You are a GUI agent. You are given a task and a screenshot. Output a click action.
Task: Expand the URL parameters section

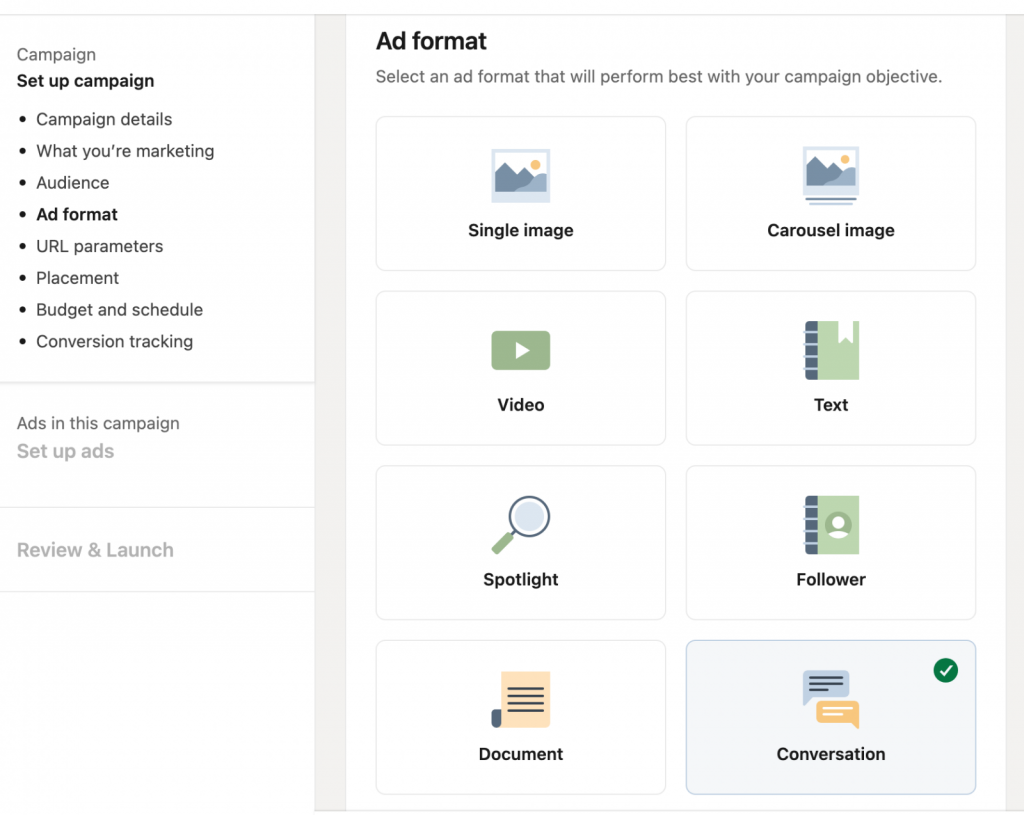coord(99,246)
